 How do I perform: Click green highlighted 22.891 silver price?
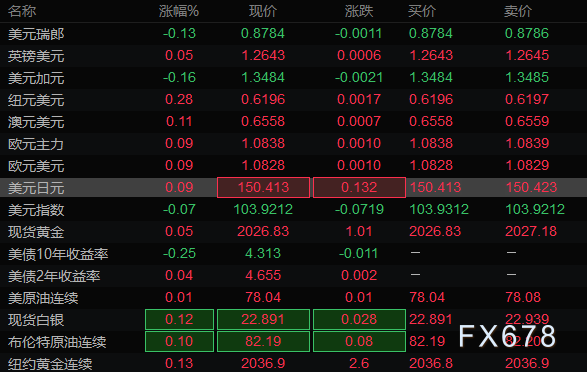coord(264,319)
